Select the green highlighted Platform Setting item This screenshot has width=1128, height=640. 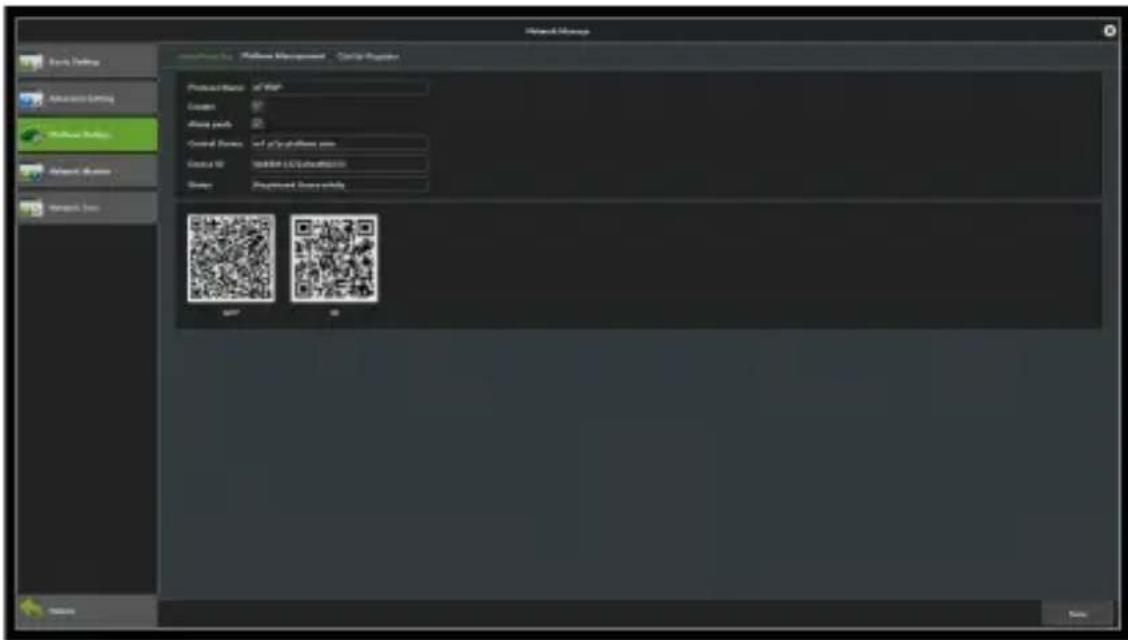[x=87, y=135]
